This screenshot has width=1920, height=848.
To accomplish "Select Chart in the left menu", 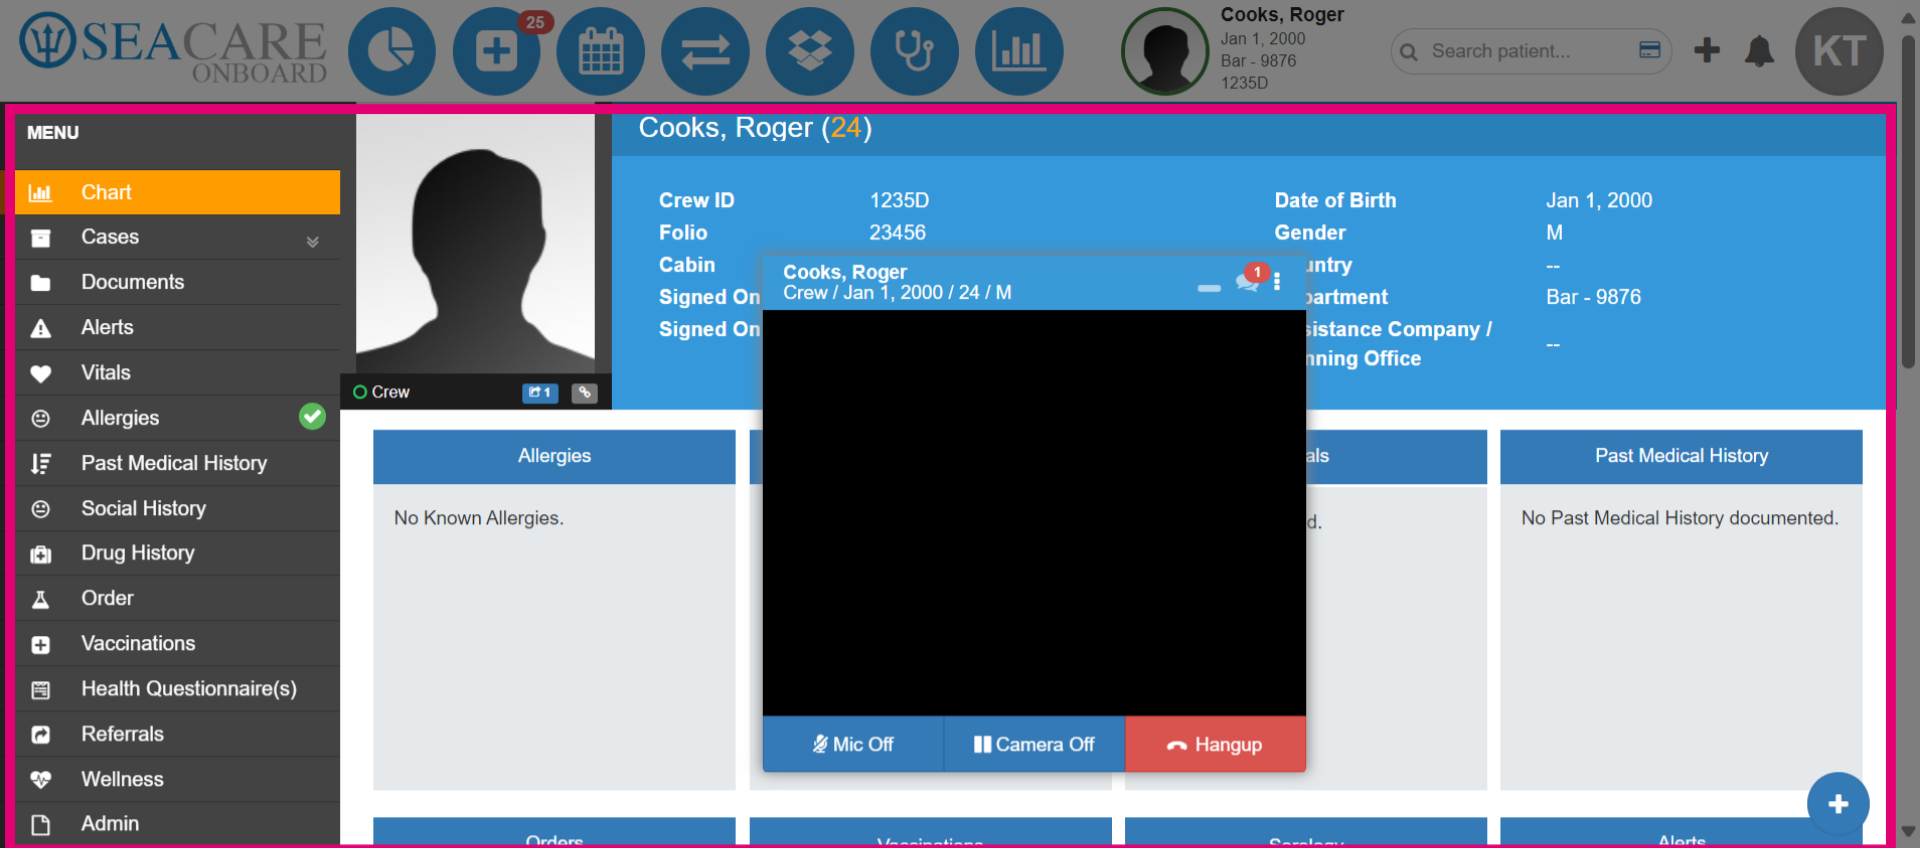I will (178, 192).
